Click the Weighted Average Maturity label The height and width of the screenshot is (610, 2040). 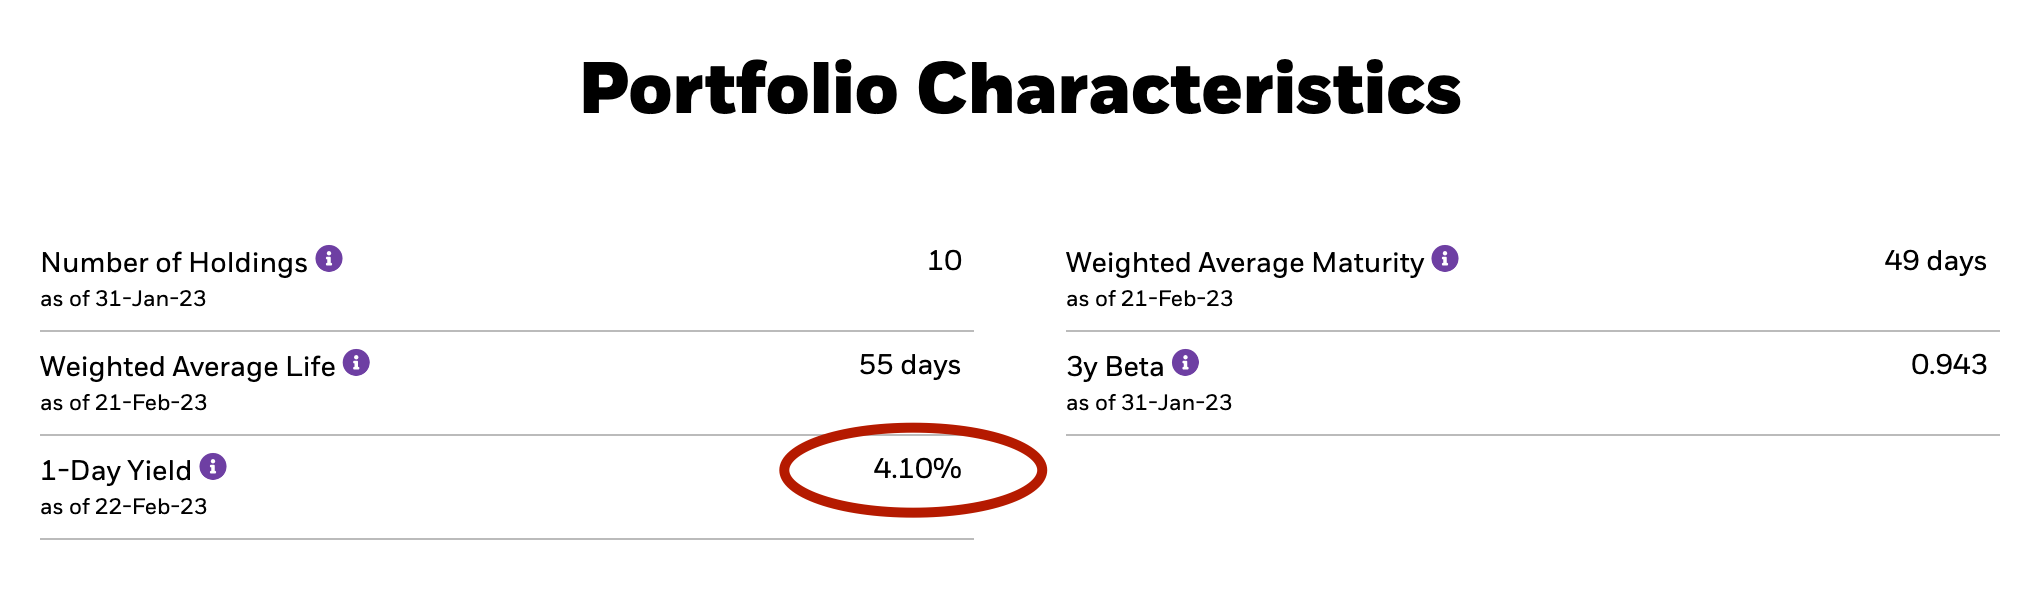(x=1244, y=263)
